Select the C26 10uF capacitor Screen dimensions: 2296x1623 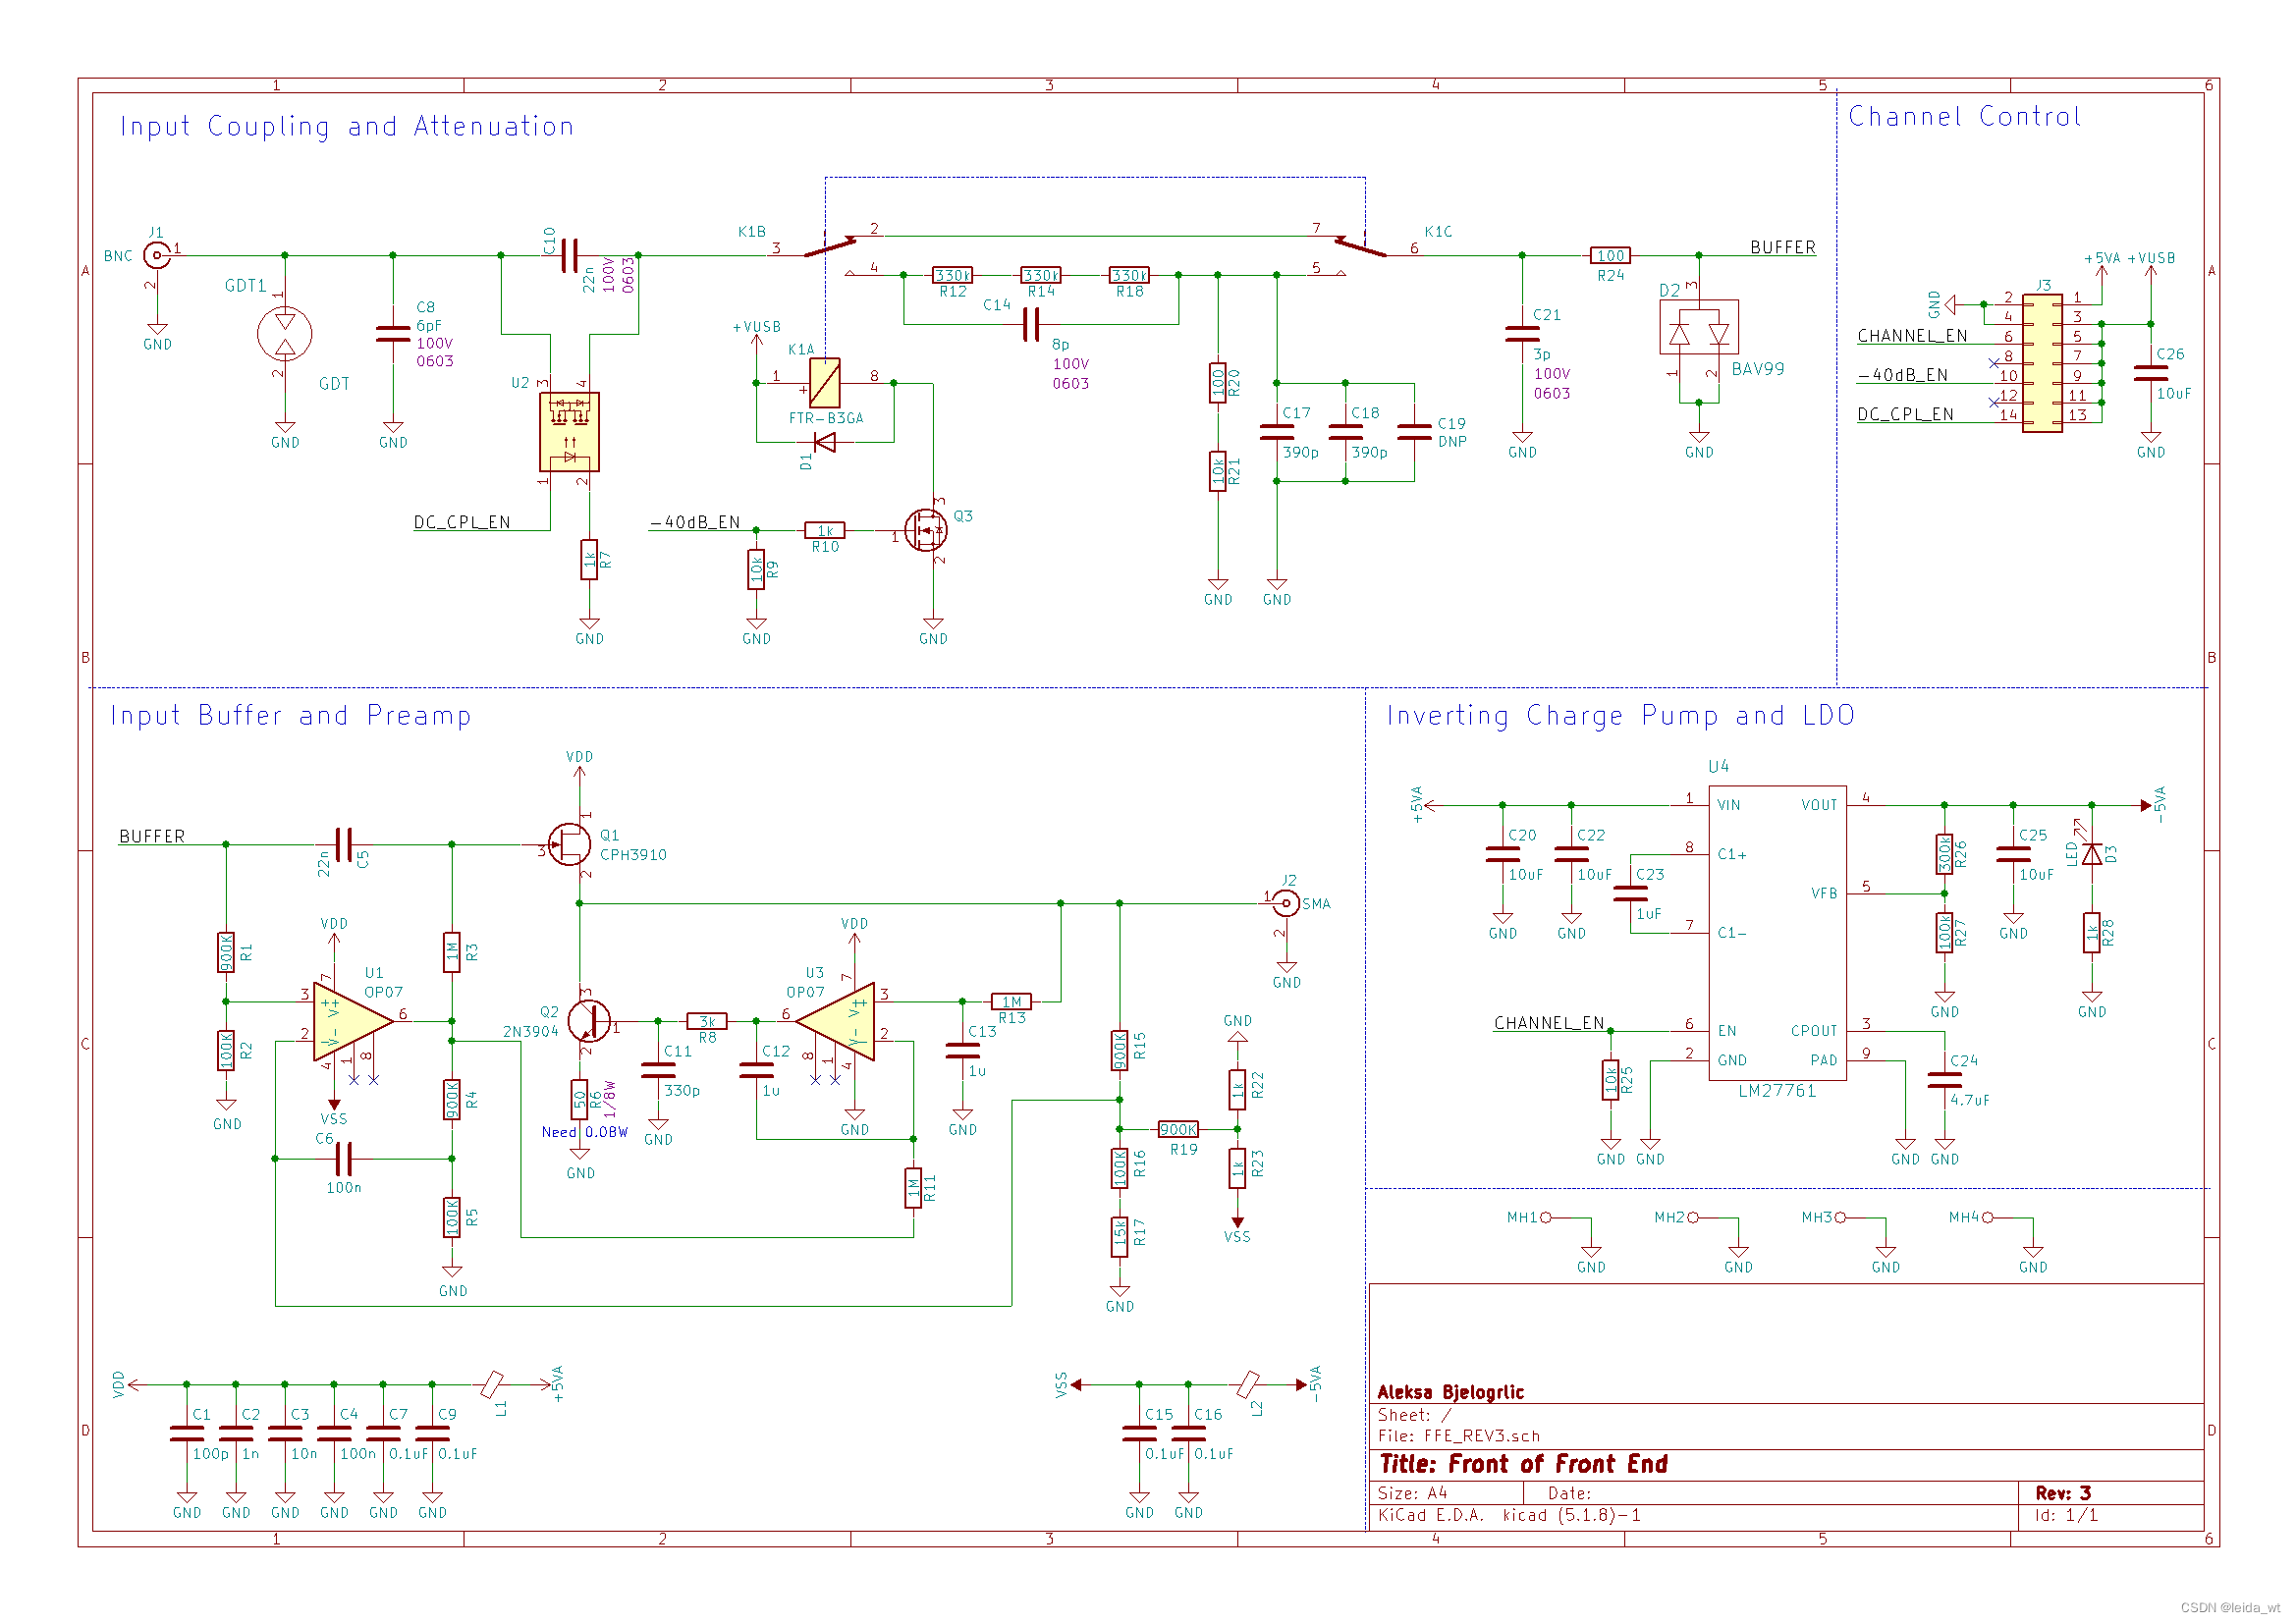pyautogui.click(x=2150, y=374)
